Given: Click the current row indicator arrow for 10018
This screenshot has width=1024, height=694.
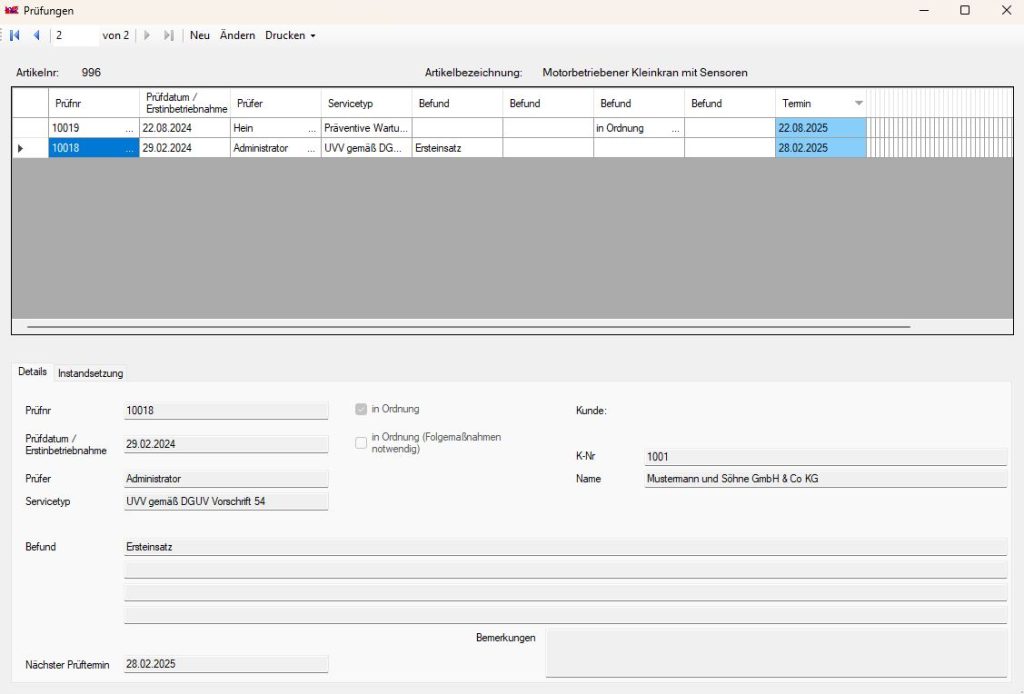Looking at the screenshot, I should 20,148.
